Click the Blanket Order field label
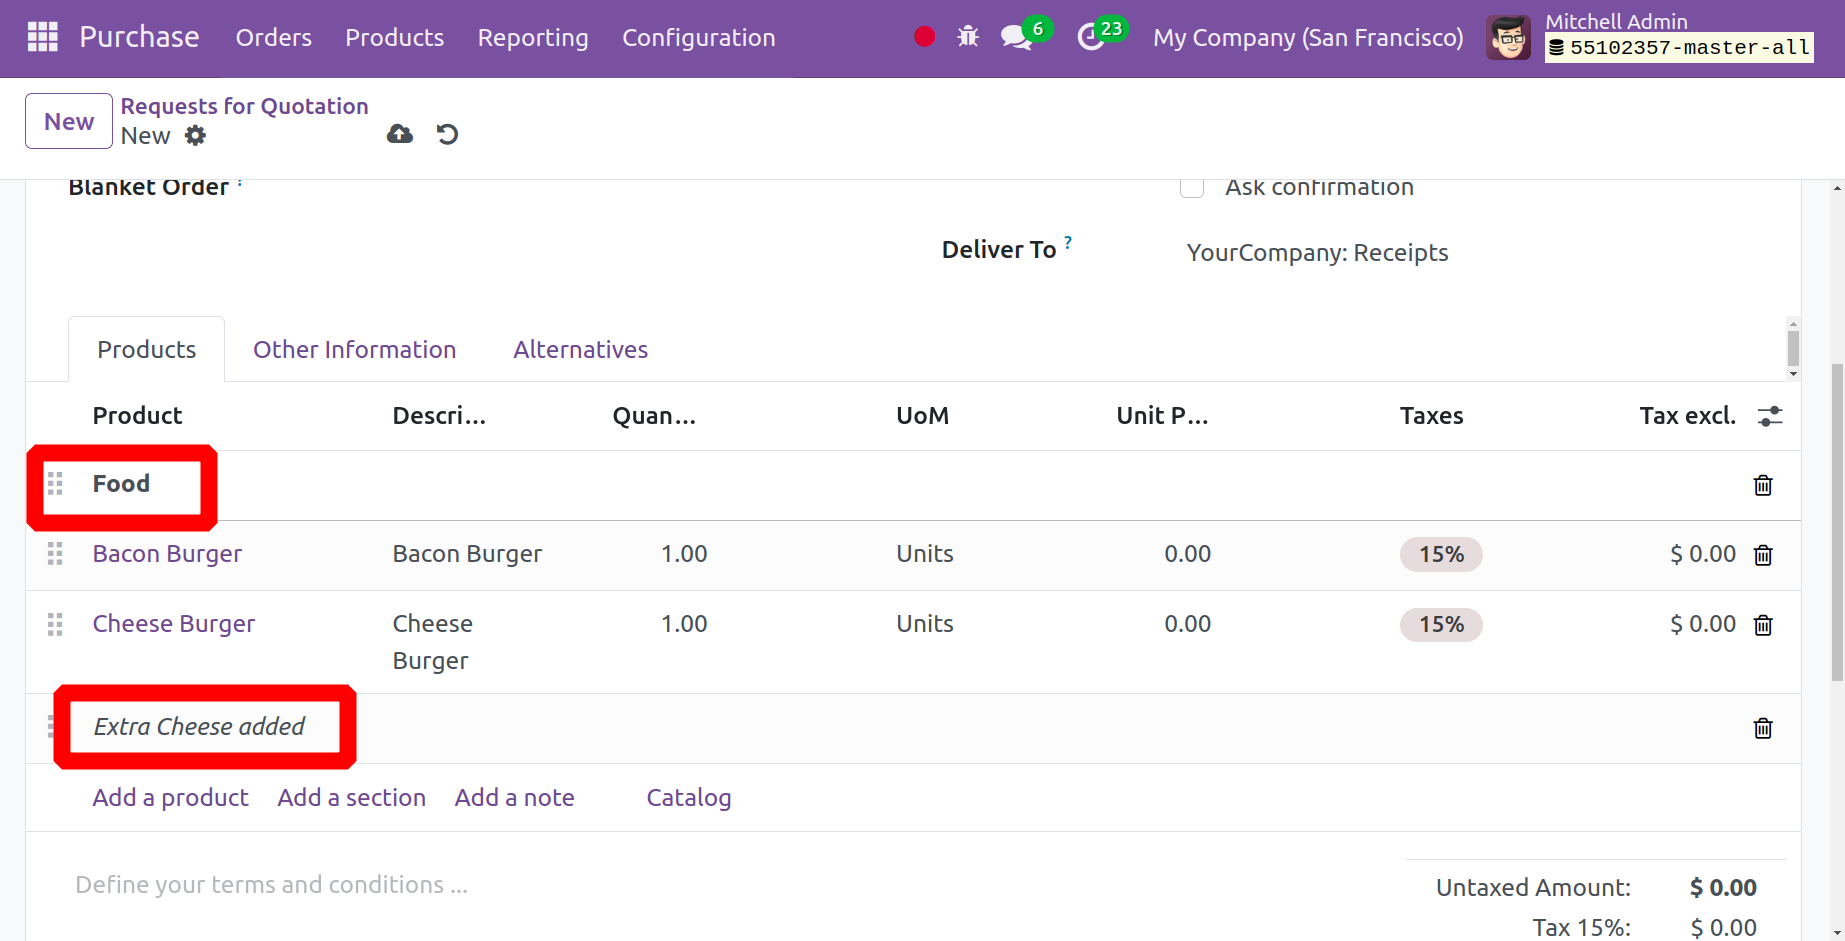Viewport: 1845px width, 941px height. [x=149, y=187]
